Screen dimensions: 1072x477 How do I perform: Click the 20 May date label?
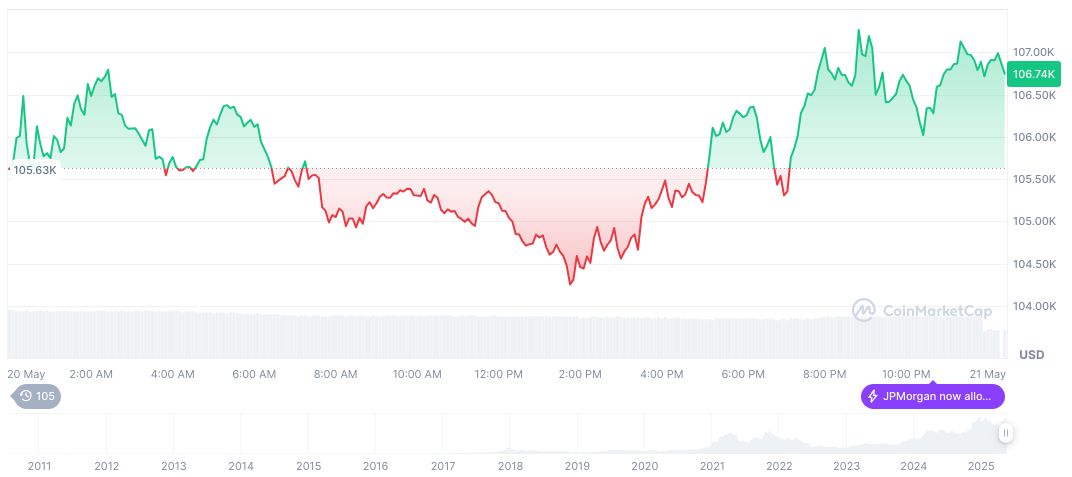coord(27,374)
